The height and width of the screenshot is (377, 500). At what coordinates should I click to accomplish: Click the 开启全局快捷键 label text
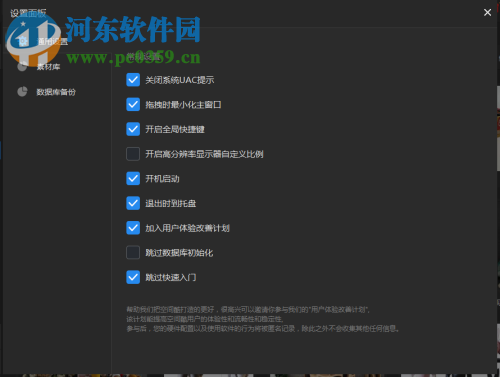pos(175,129)
